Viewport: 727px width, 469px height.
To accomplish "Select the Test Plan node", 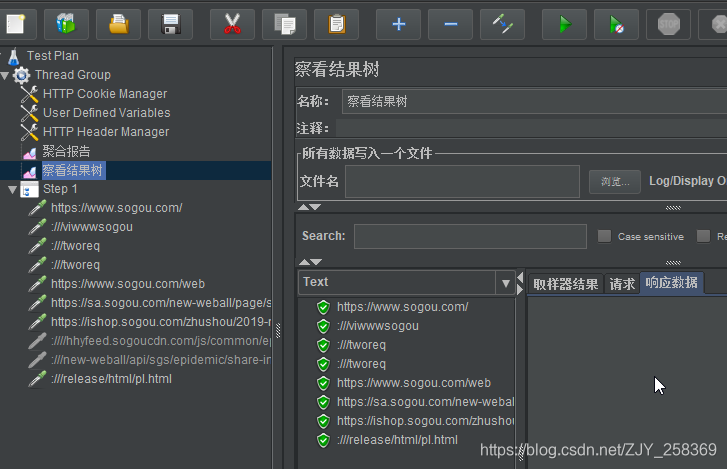I will pyautogui.click(x=52, y=56).
